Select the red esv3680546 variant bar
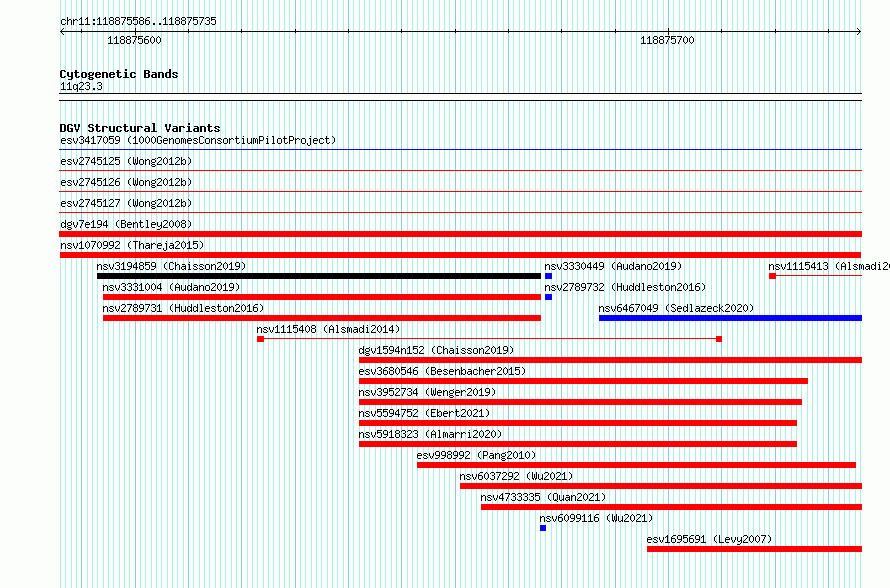 click(x=583, y=381)
